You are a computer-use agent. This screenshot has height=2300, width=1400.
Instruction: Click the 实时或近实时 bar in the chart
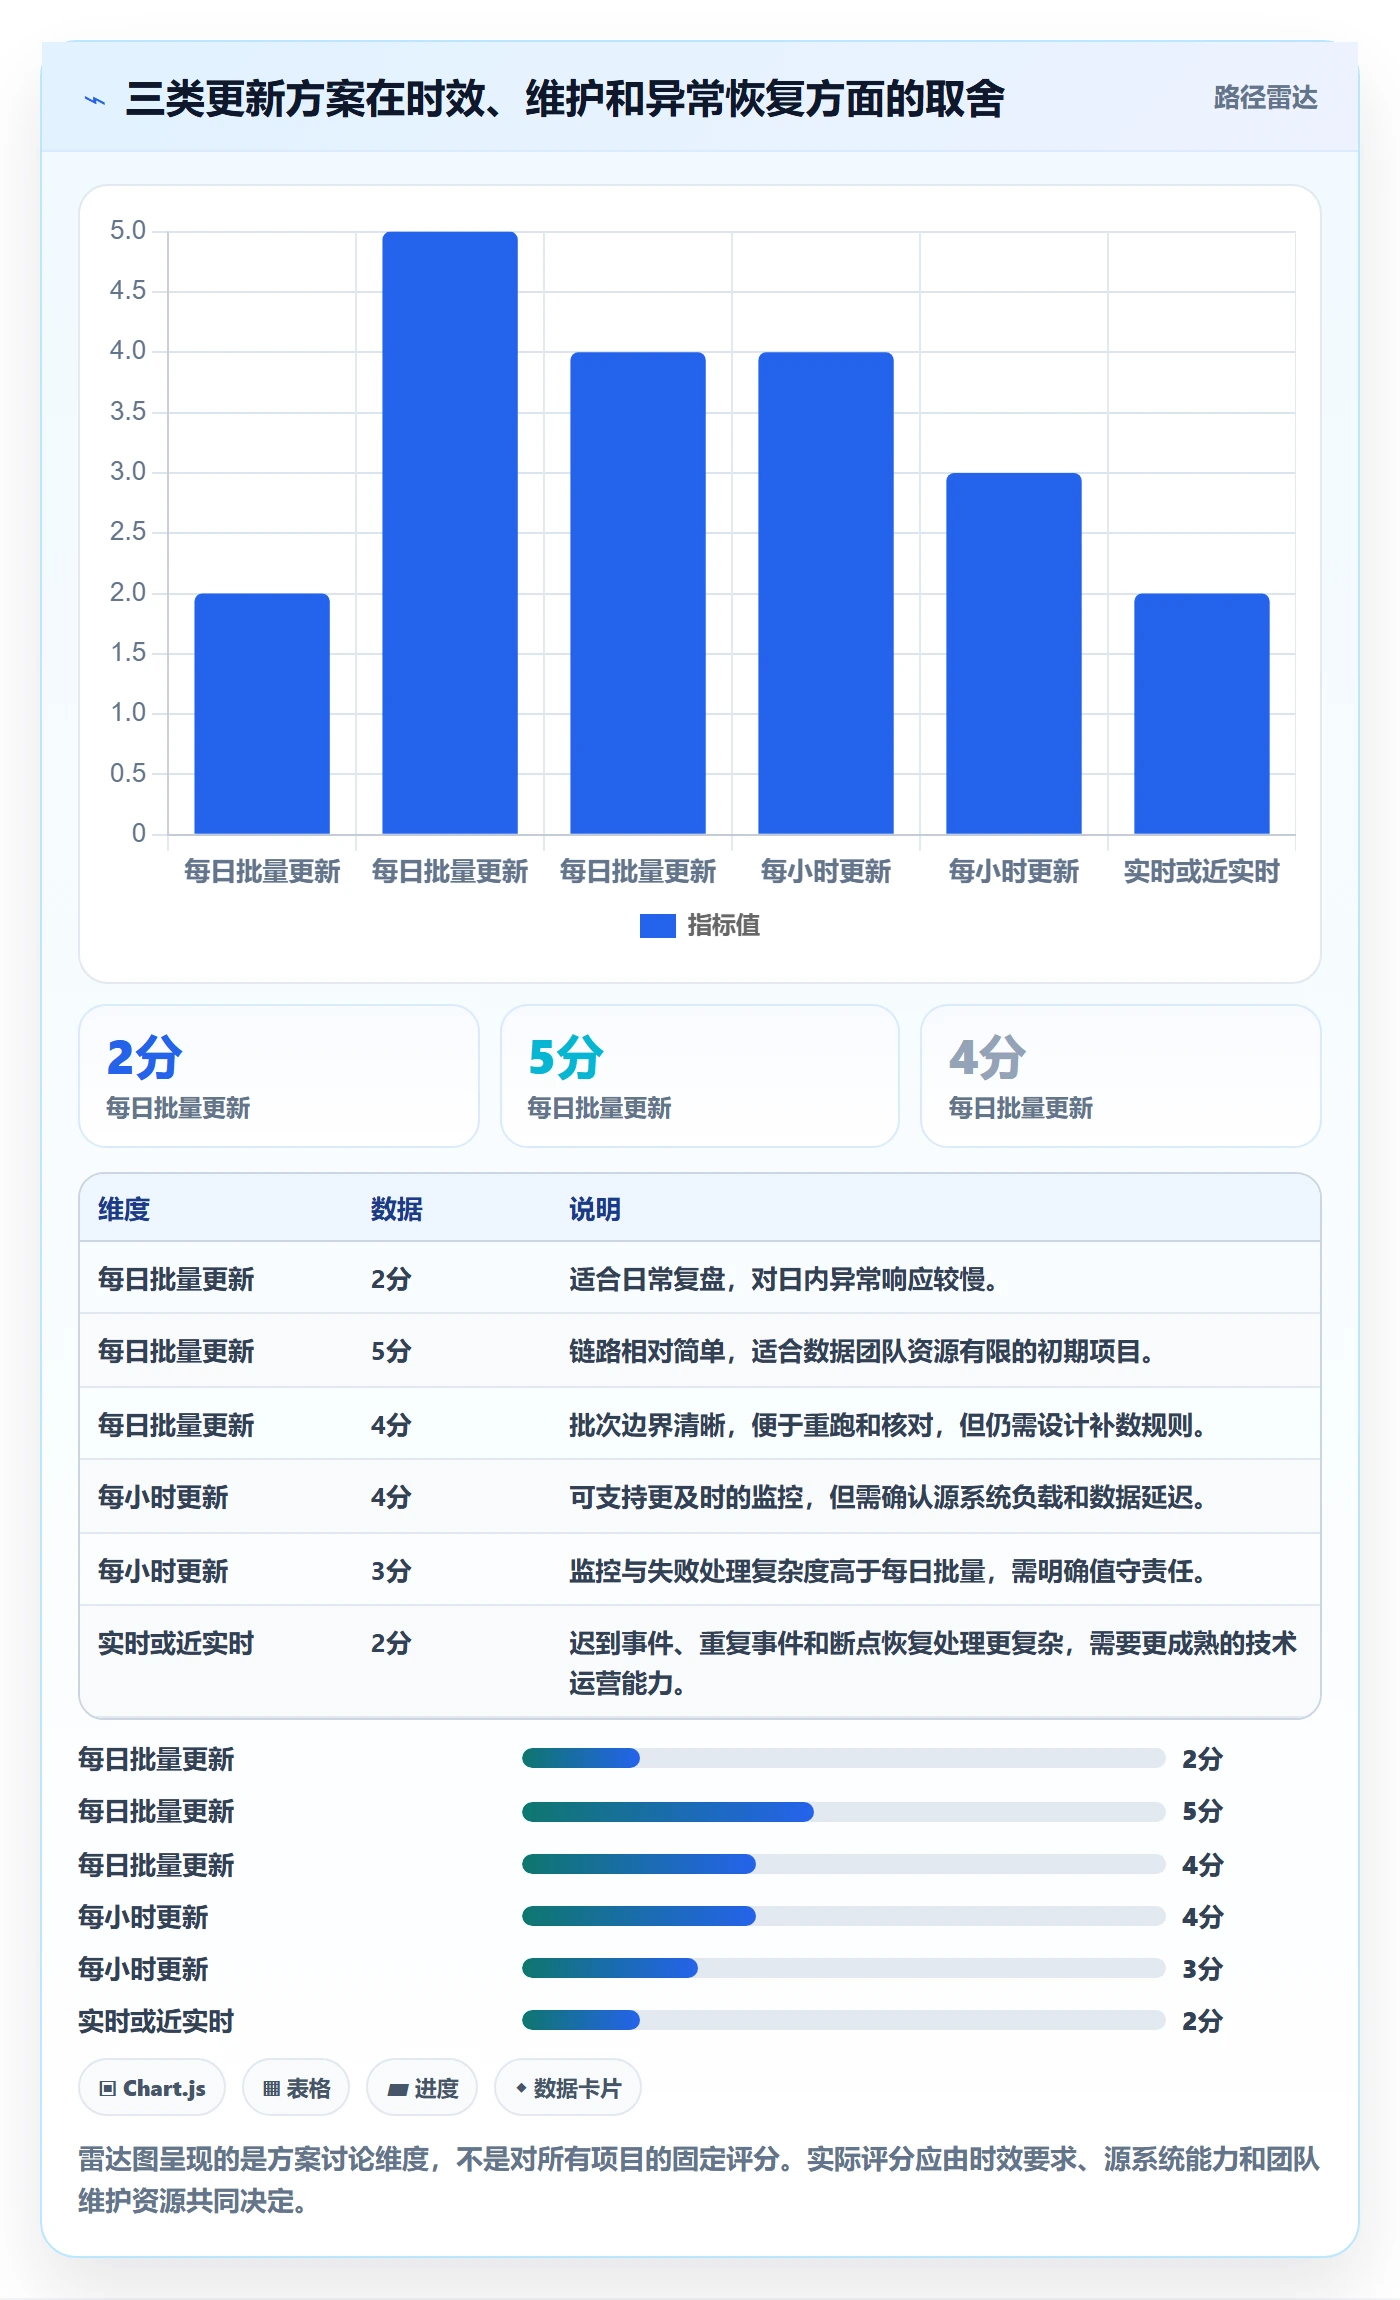tap(1201, 713)
